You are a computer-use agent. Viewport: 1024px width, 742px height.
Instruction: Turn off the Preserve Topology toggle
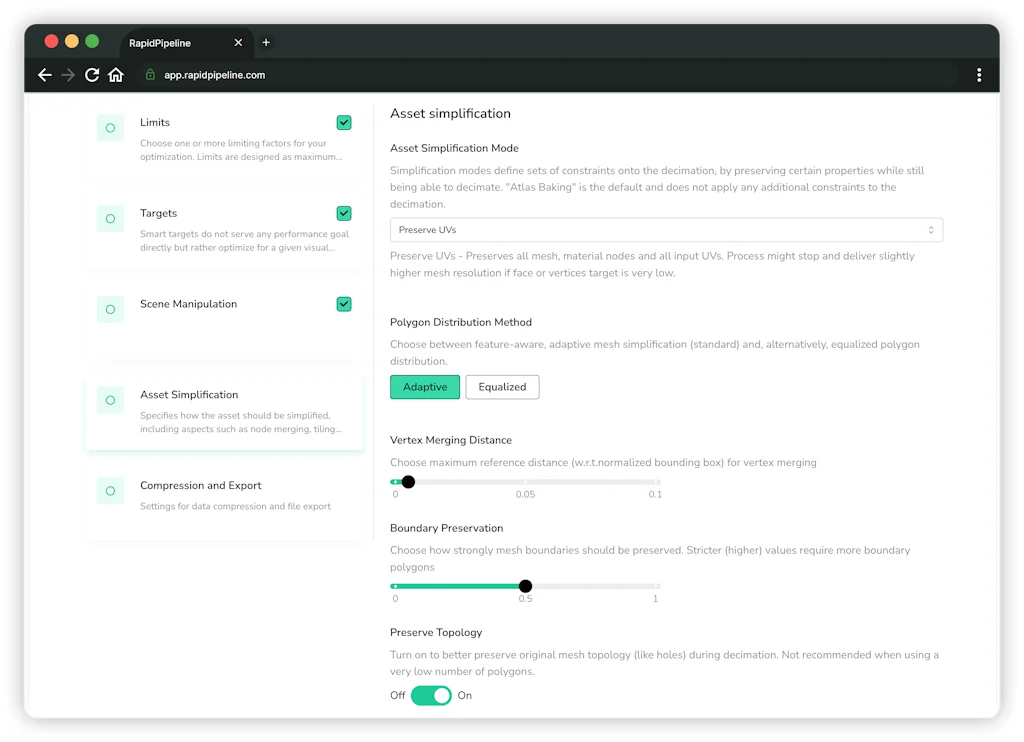click(430, 695)
